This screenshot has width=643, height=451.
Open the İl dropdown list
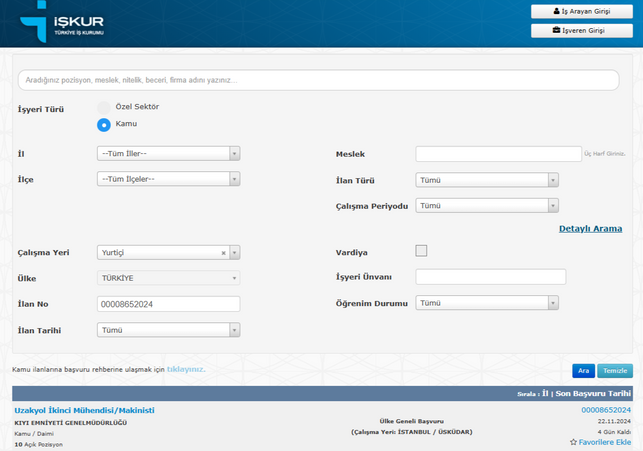click(168, 154)
